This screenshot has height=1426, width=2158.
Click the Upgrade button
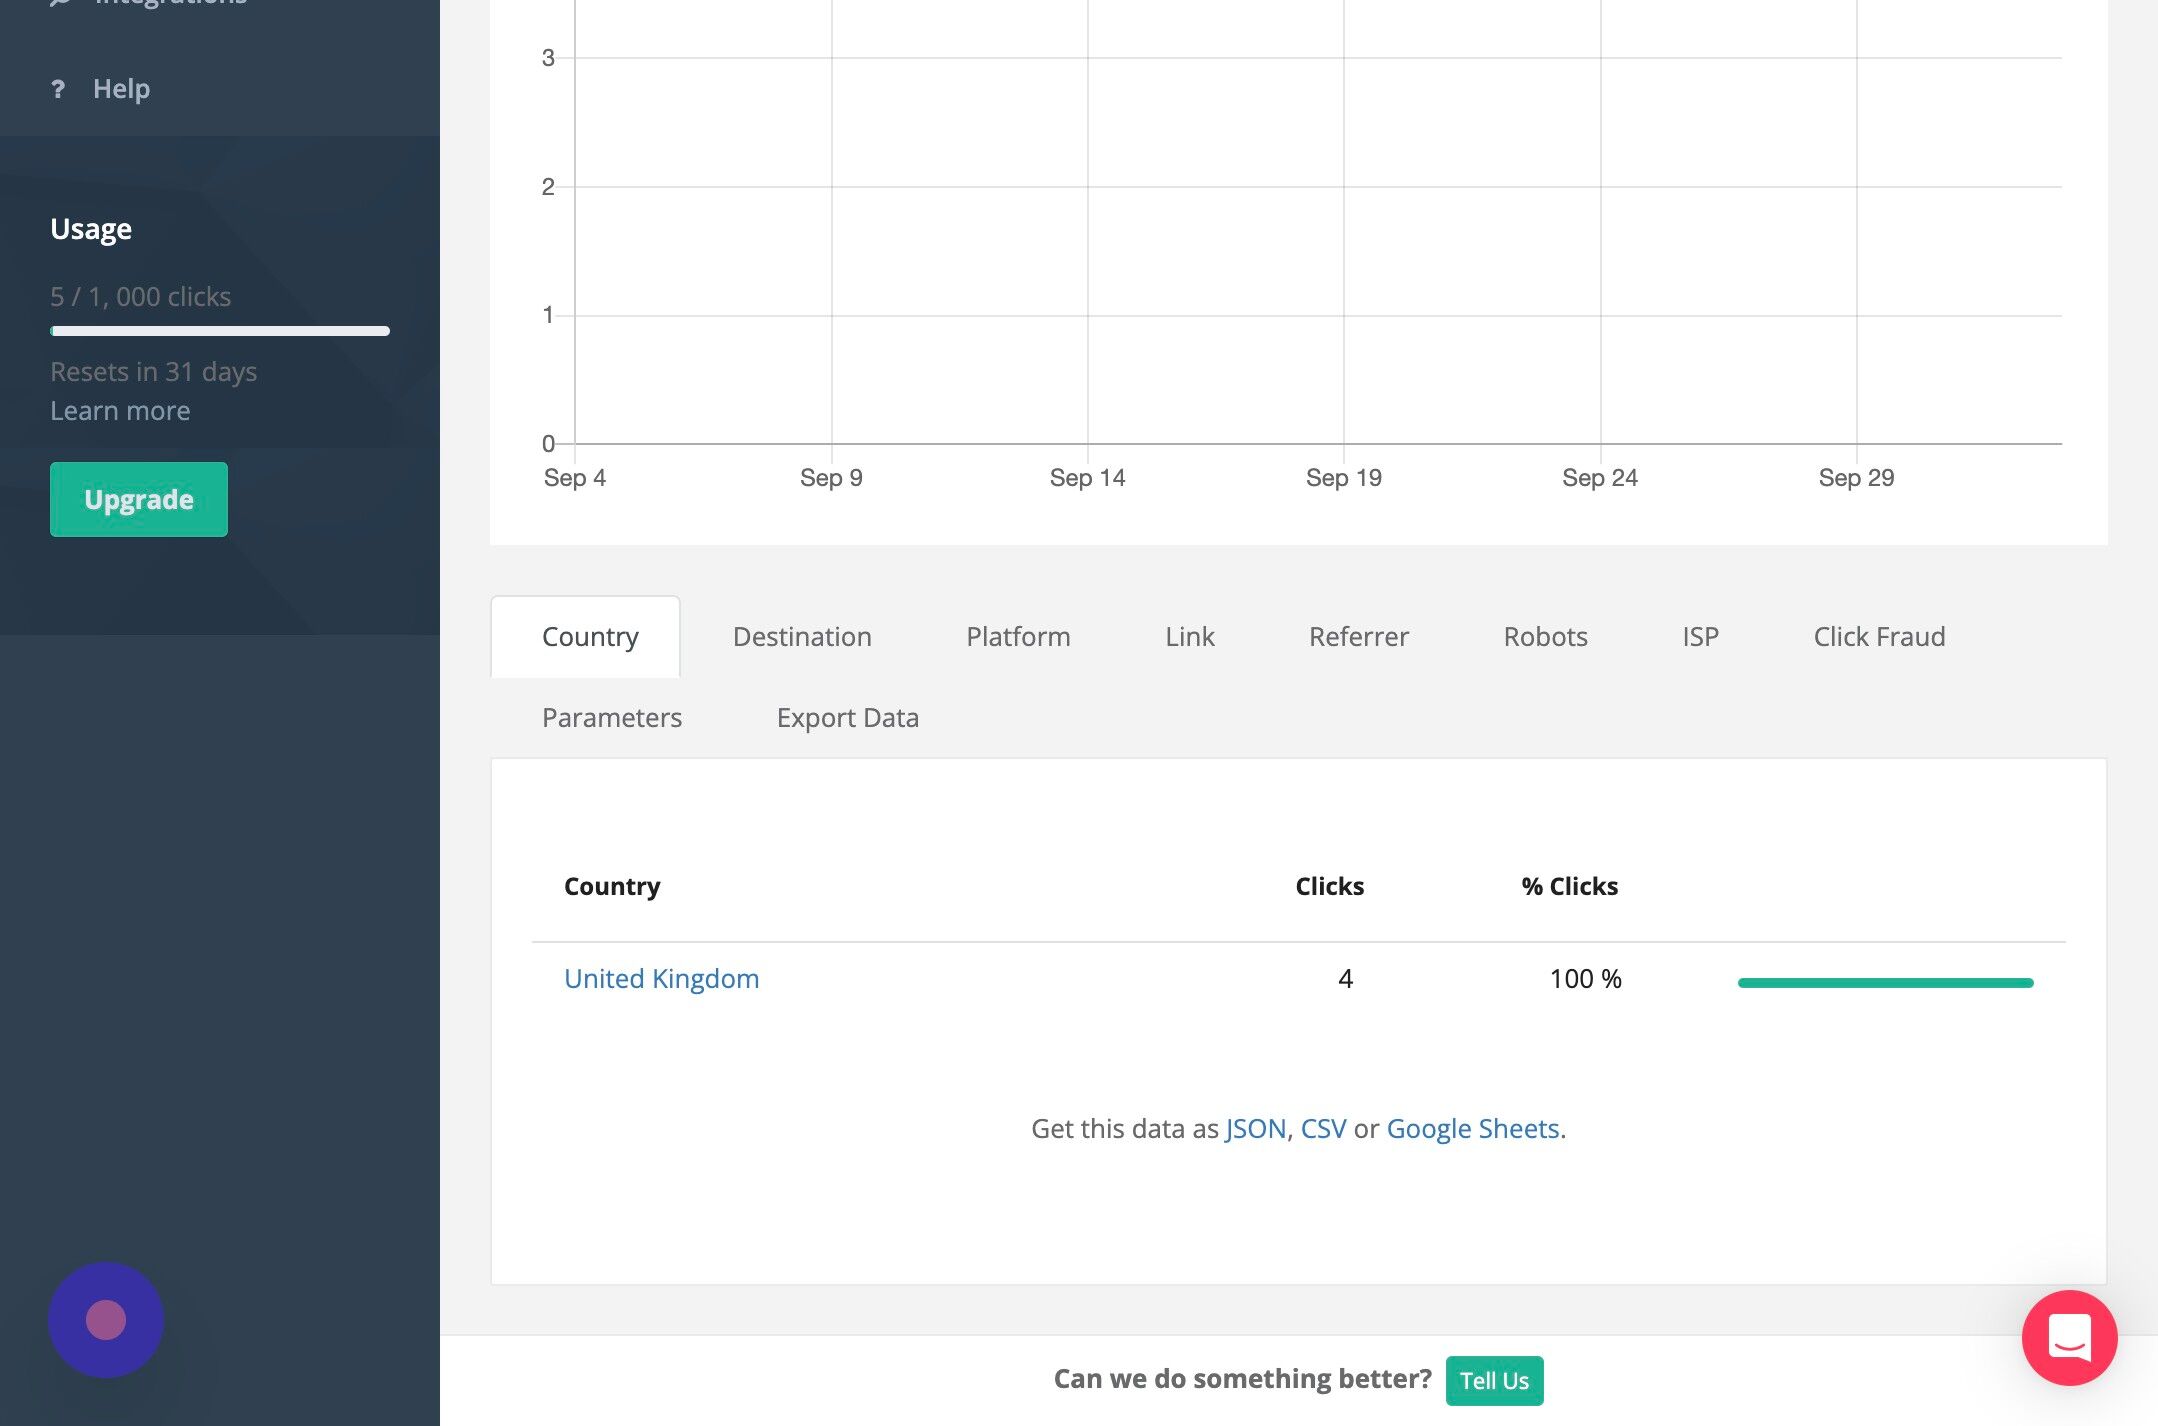point(139,499)
